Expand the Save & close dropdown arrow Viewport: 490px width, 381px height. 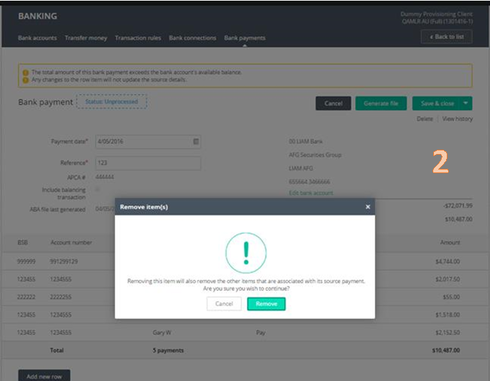click(466, 103)
